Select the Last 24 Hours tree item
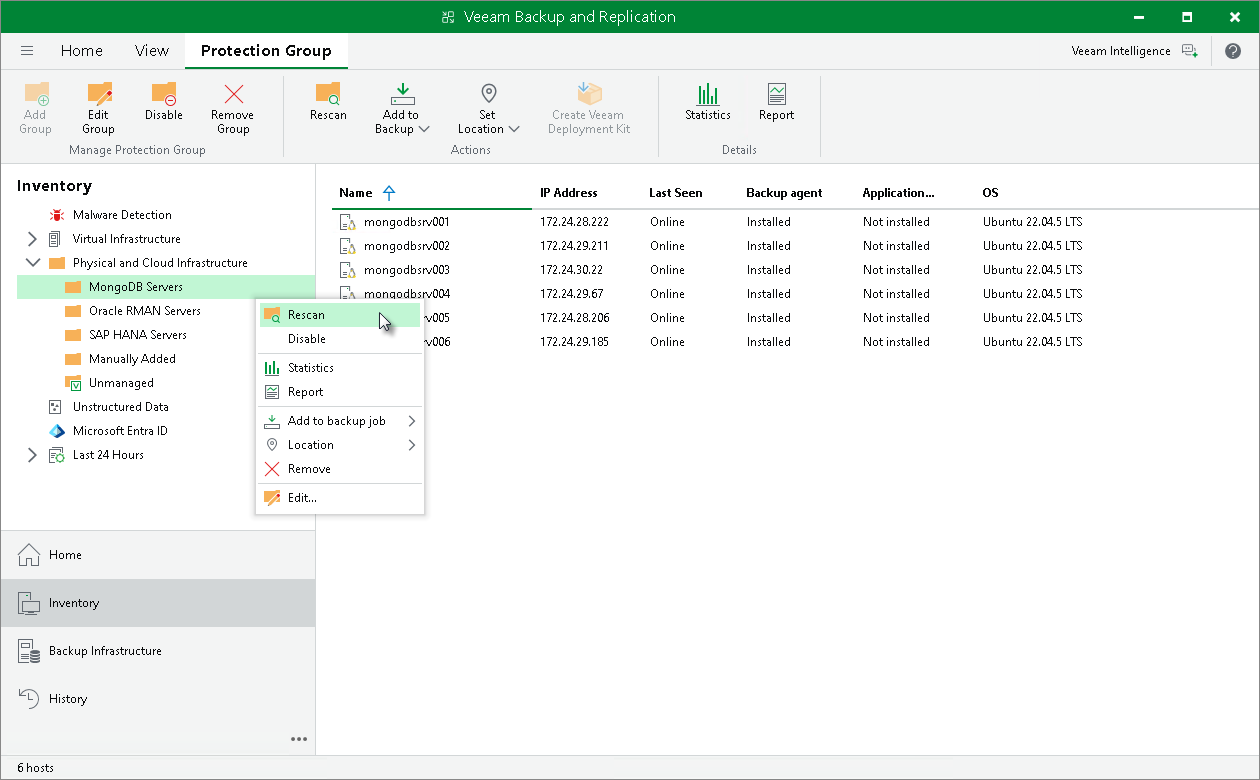Viewport: 1260px width, 780px height. [108, 455]
